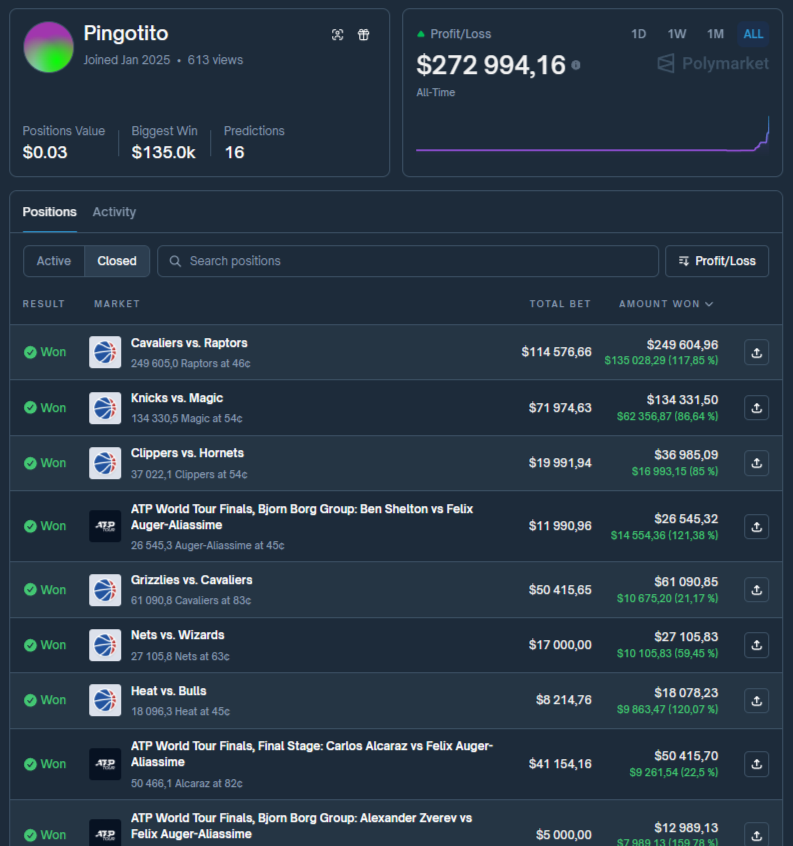Click the $114 576,66 total bet cell

(556, 352)
